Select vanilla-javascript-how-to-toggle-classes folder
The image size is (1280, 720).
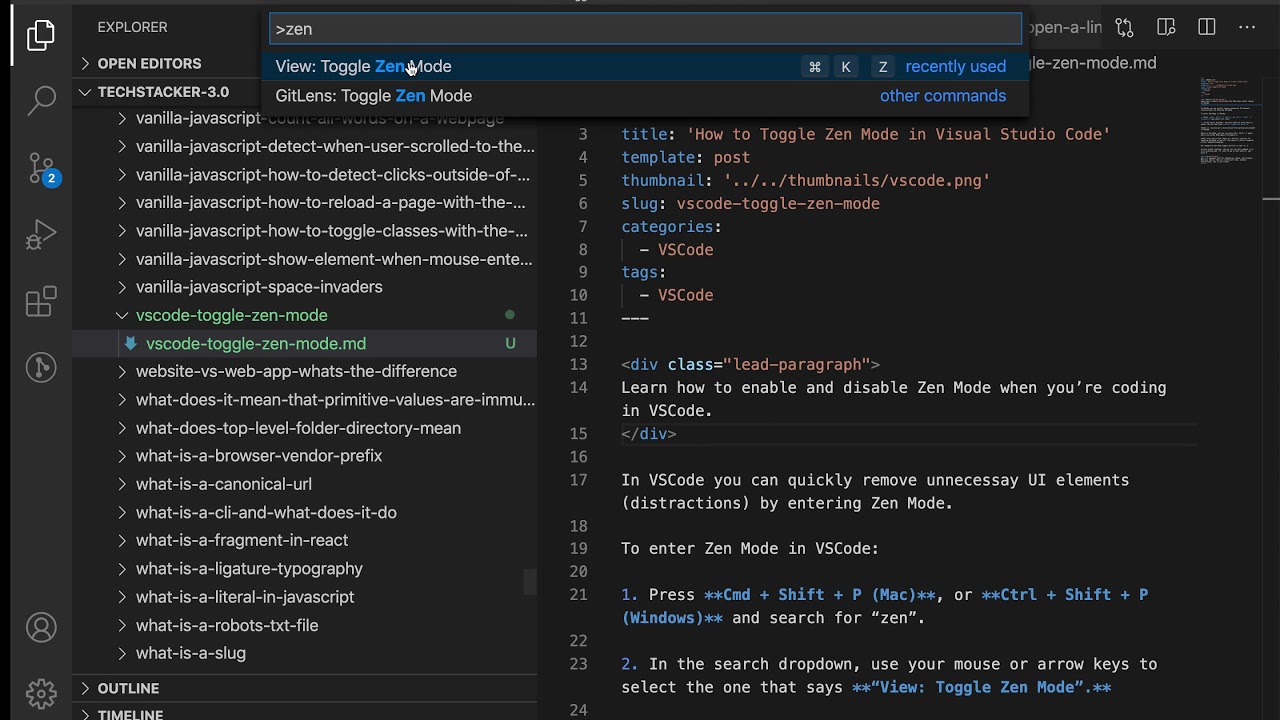(x=332, y=231)
